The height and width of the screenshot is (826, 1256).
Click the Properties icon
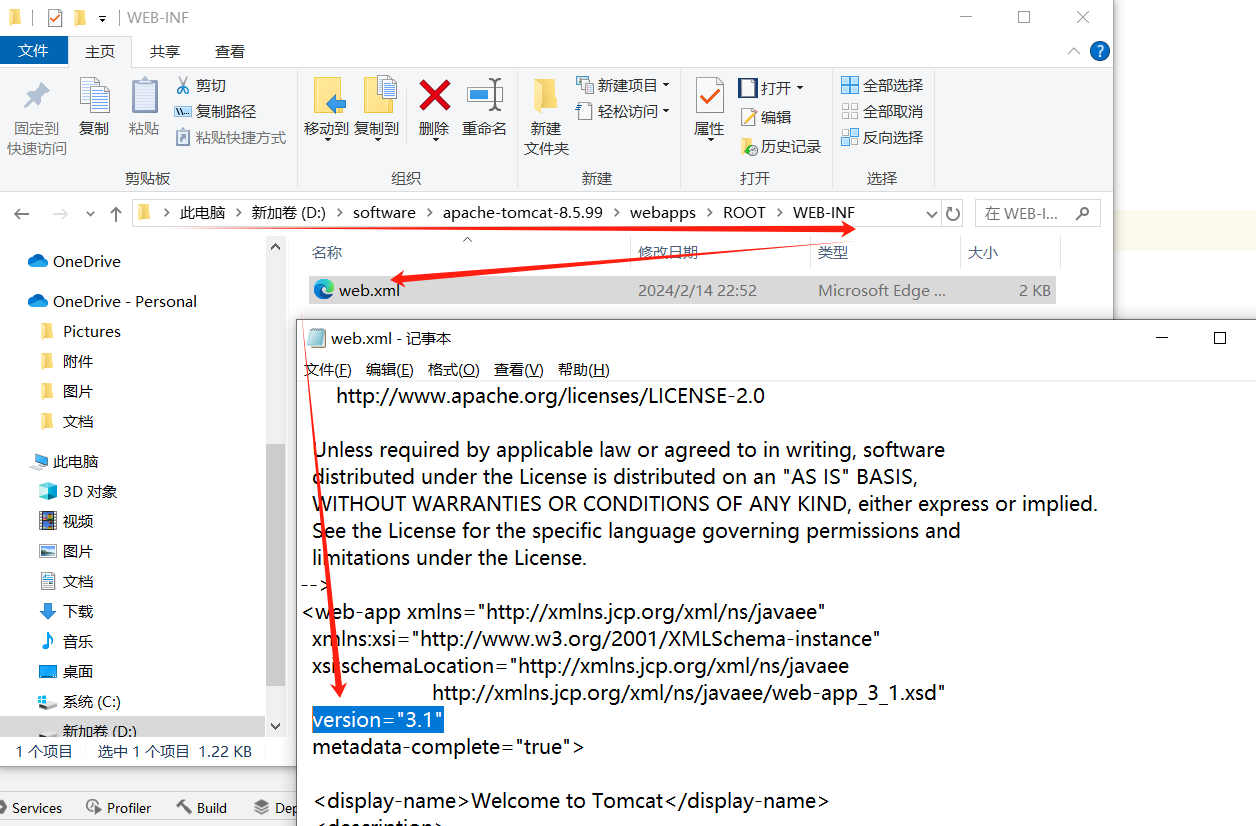[709, 97]
